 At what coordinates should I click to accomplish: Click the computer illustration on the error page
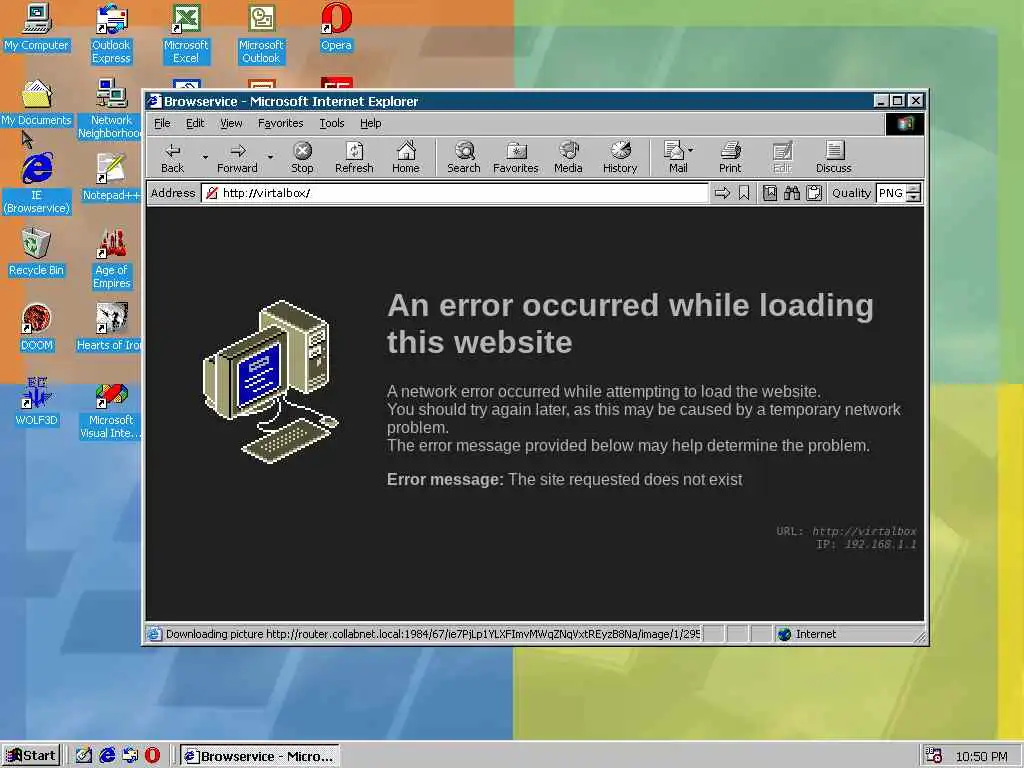pos(270,381)
